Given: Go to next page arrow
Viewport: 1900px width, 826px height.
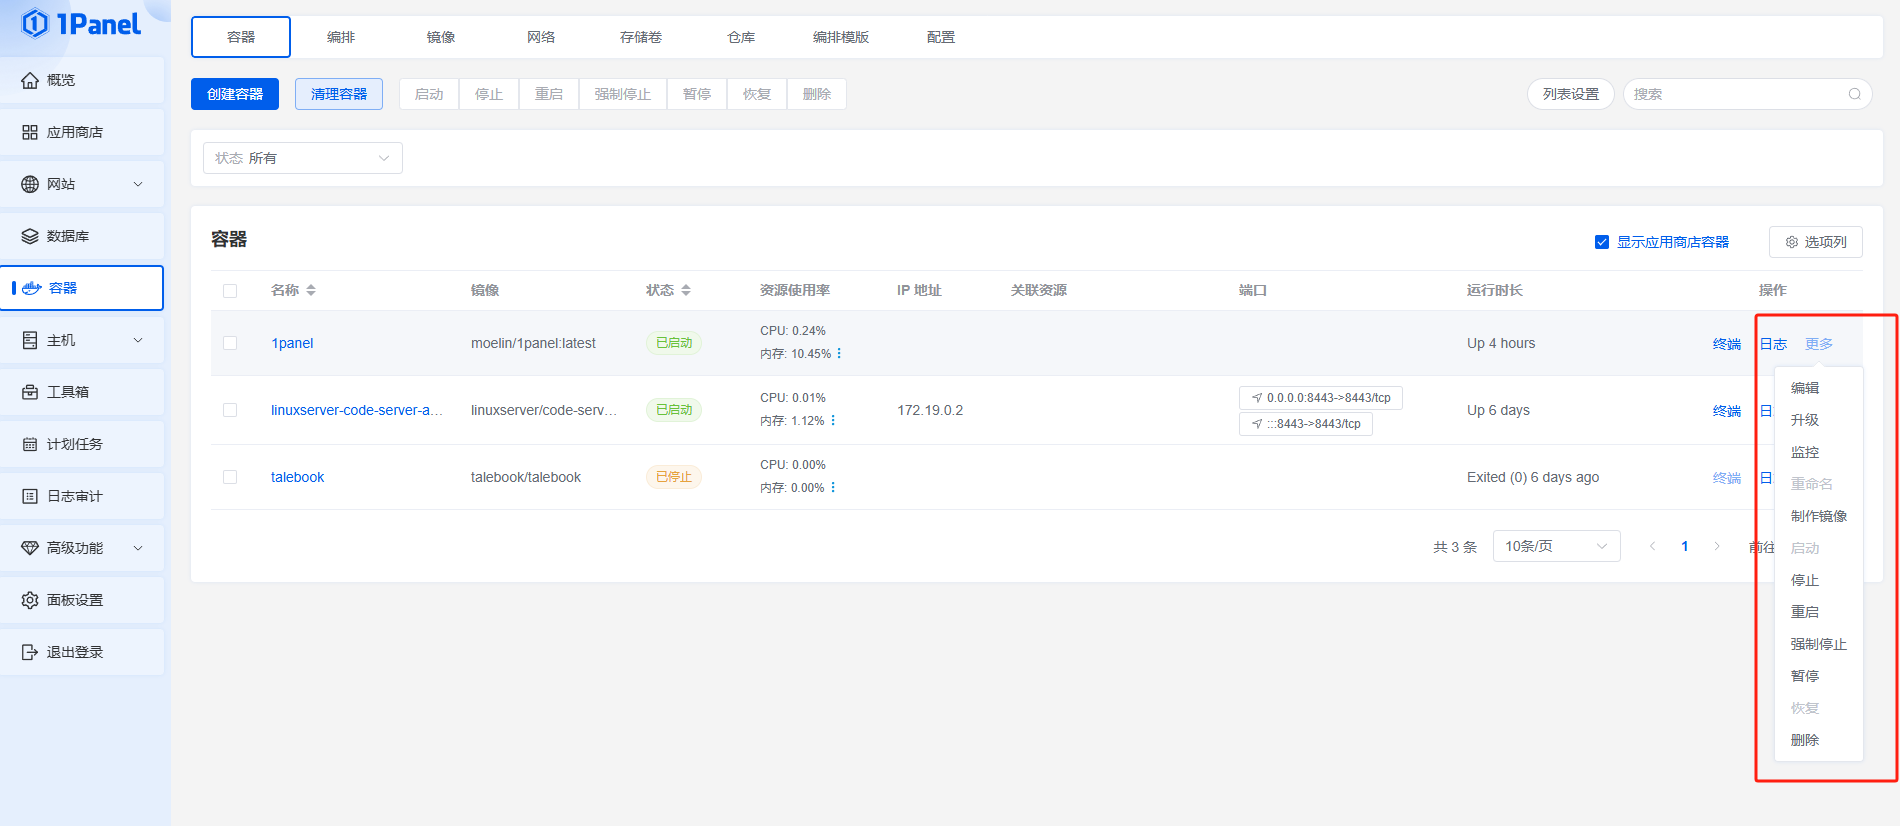Looking at the screenshot, I should coord(1717,546).
